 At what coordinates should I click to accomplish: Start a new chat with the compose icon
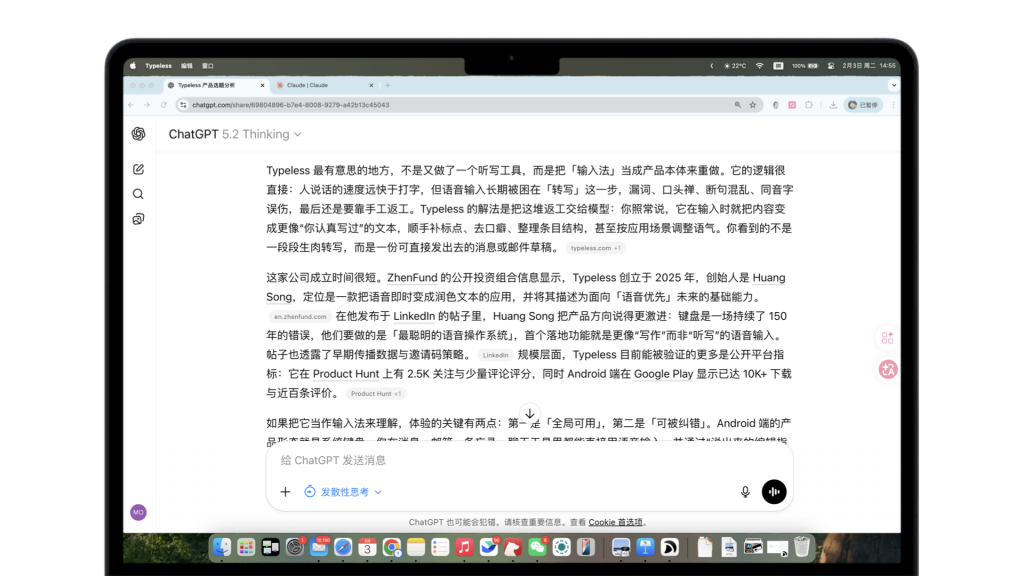[138, 169]
